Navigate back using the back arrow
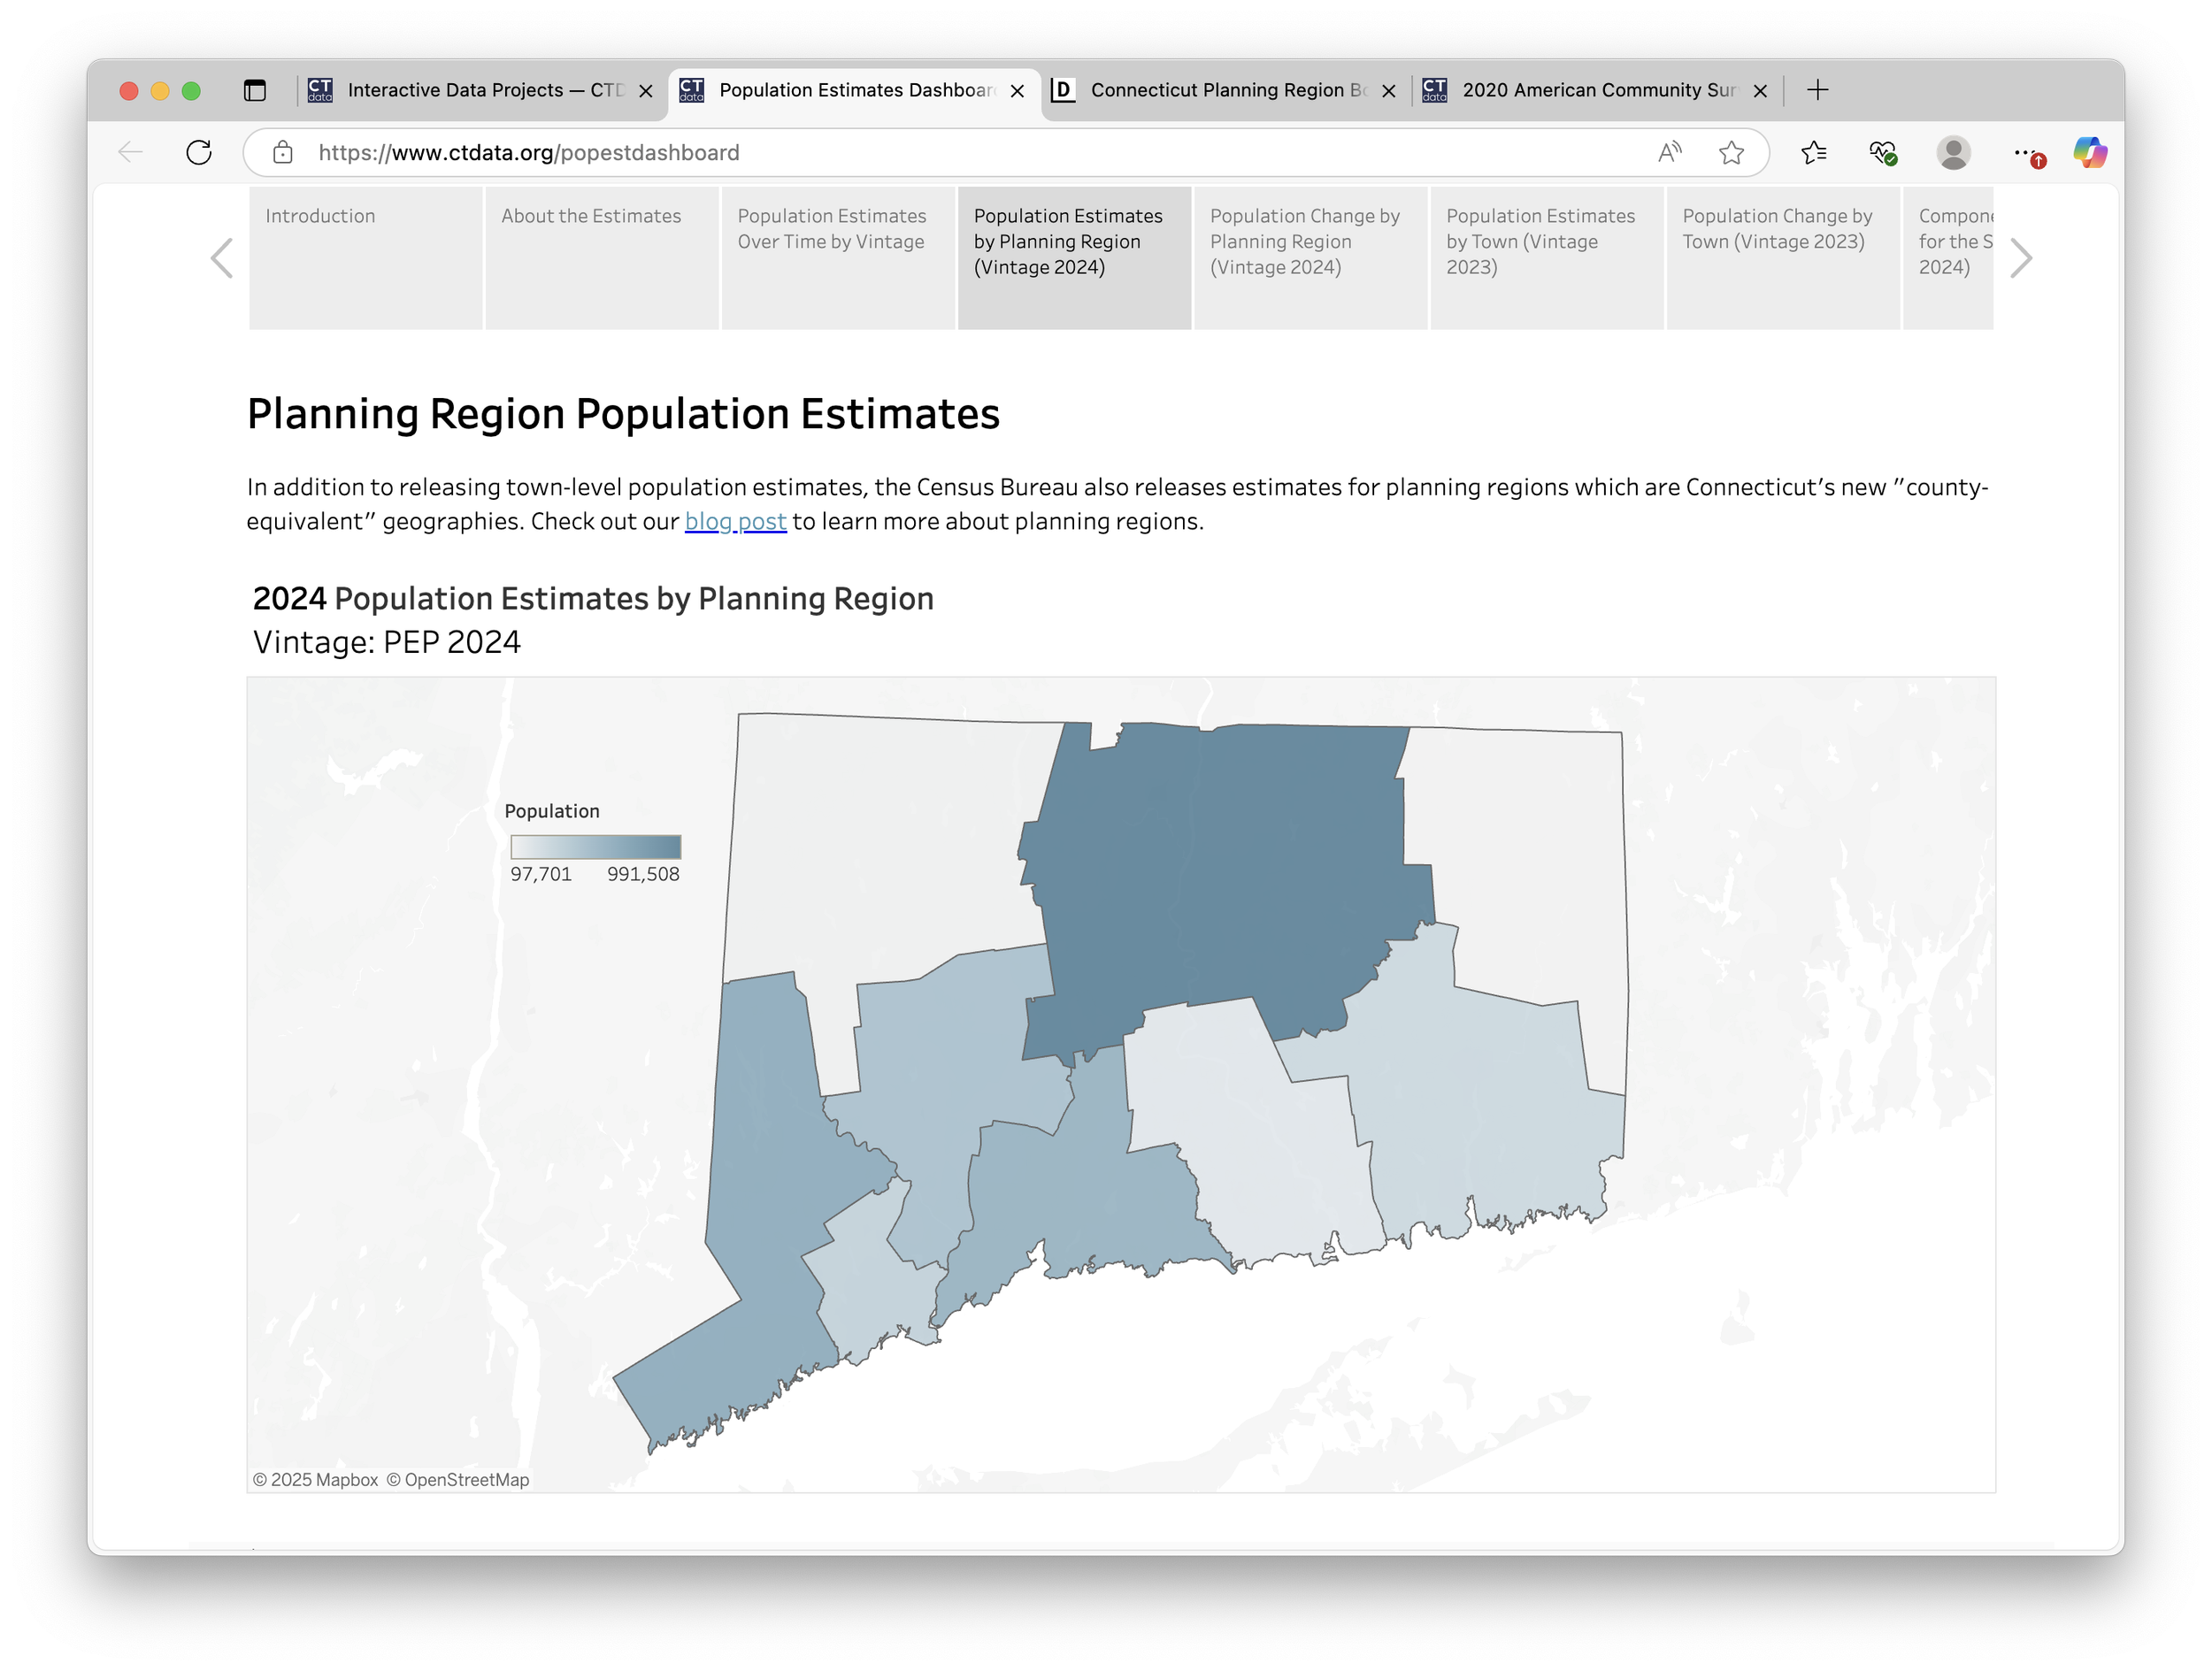The height and width of the screenshot is (1671, 2212). [130, 152]
